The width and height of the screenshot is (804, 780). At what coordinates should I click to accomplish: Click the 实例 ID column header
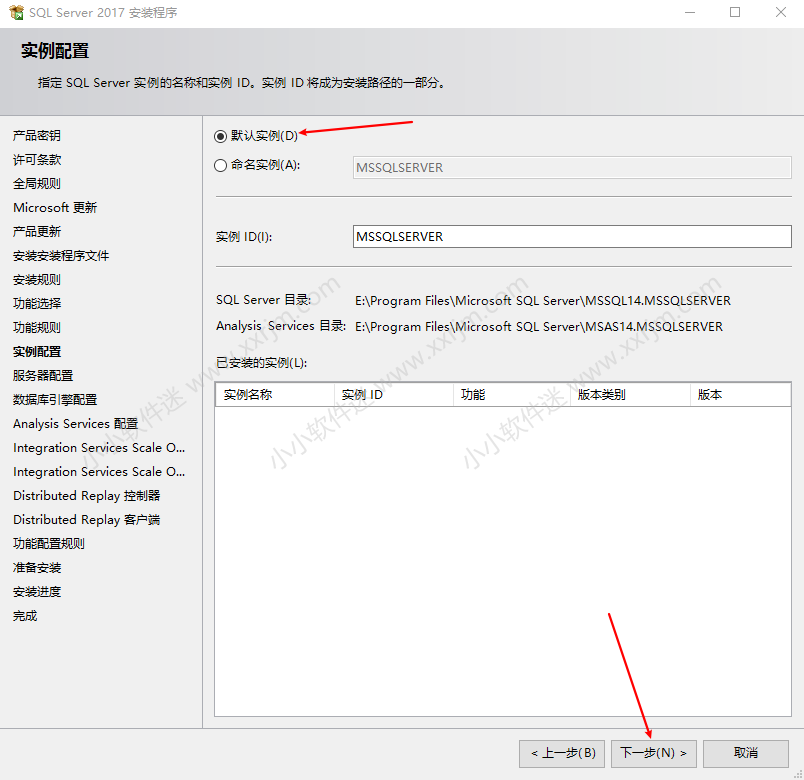coord(394,395)
